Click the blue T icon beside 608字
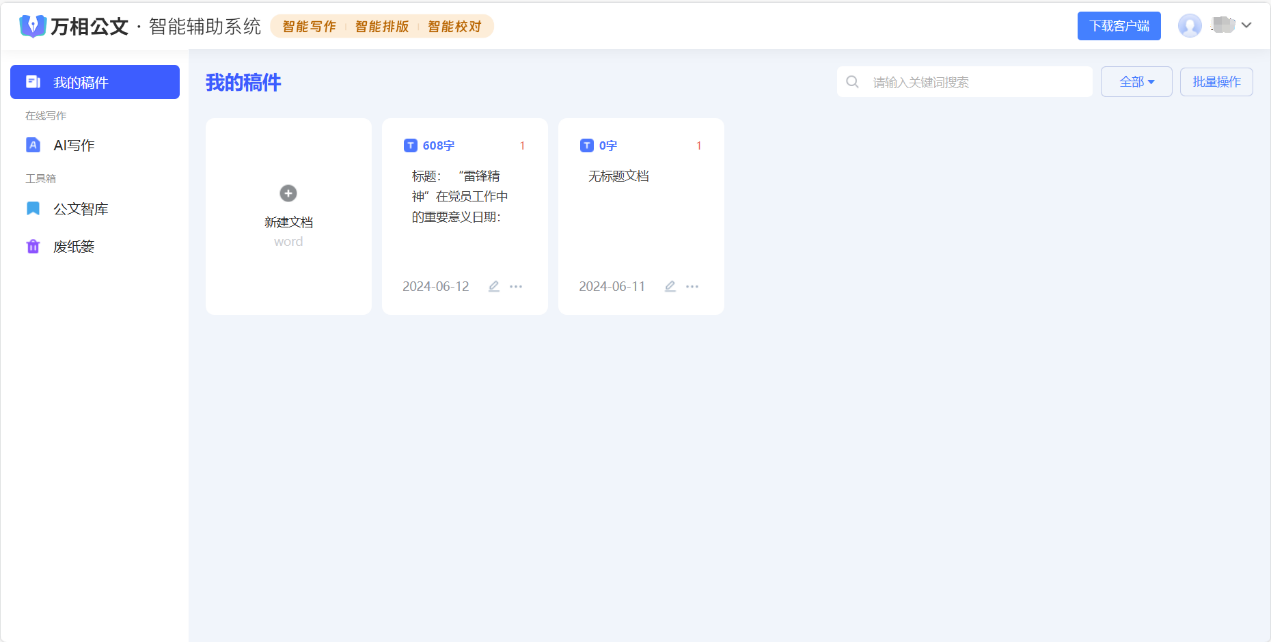Image resolution: width=1271 pixels, height=642 pixels. pos(410,146)
